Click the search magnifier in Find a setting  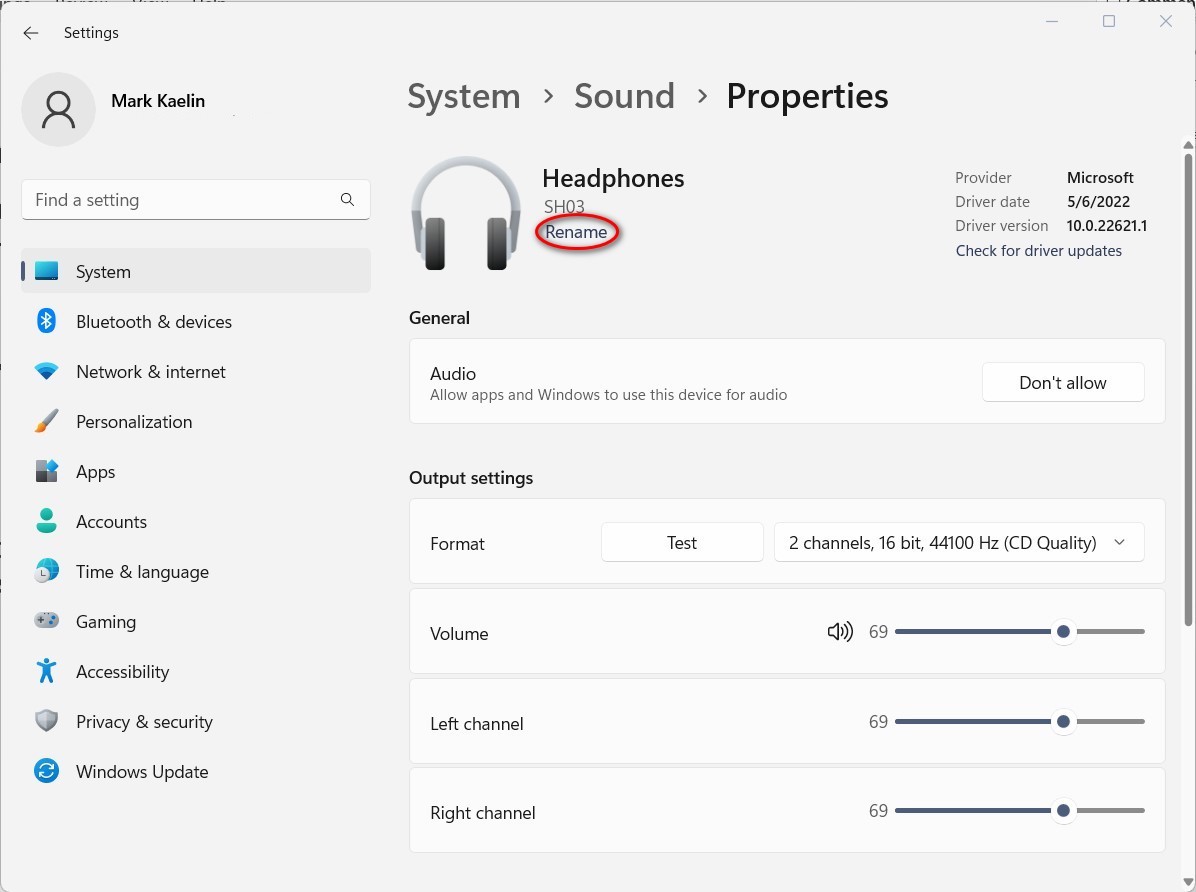tap(347, 199)
